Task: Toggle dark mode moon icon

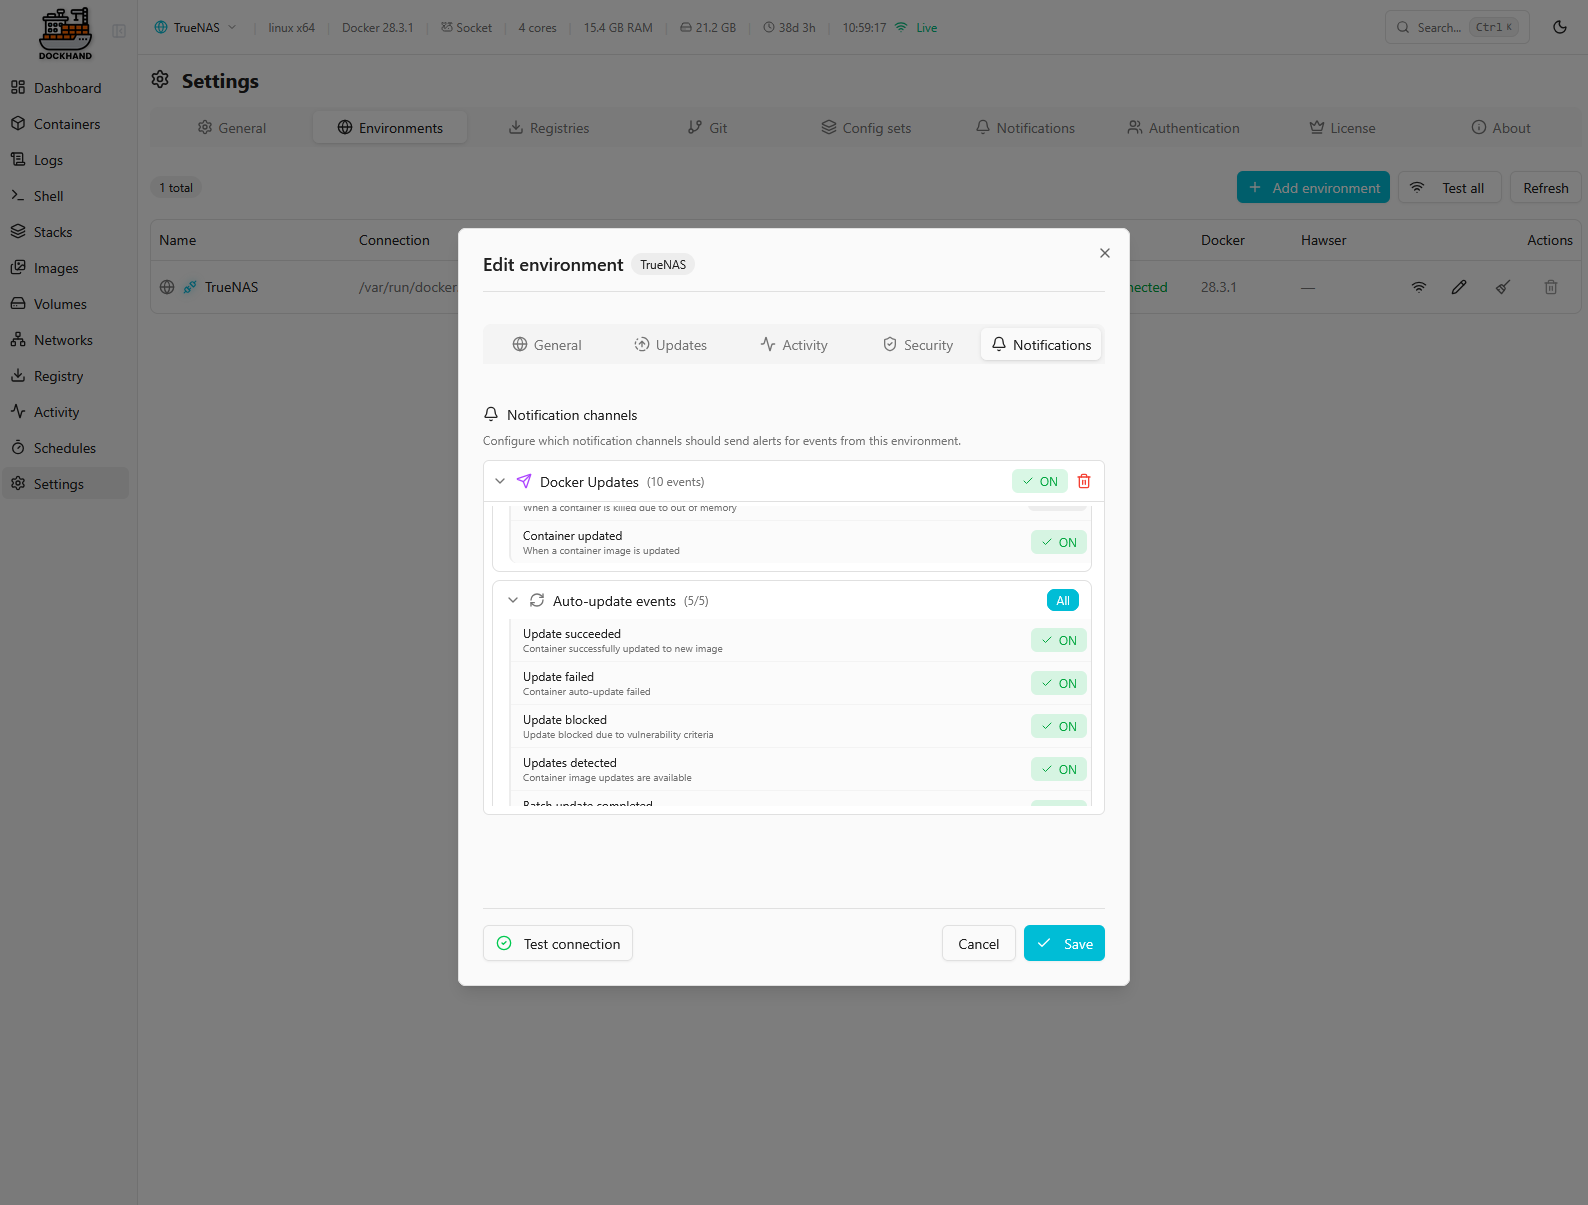Action: (x=1559, y=27)
